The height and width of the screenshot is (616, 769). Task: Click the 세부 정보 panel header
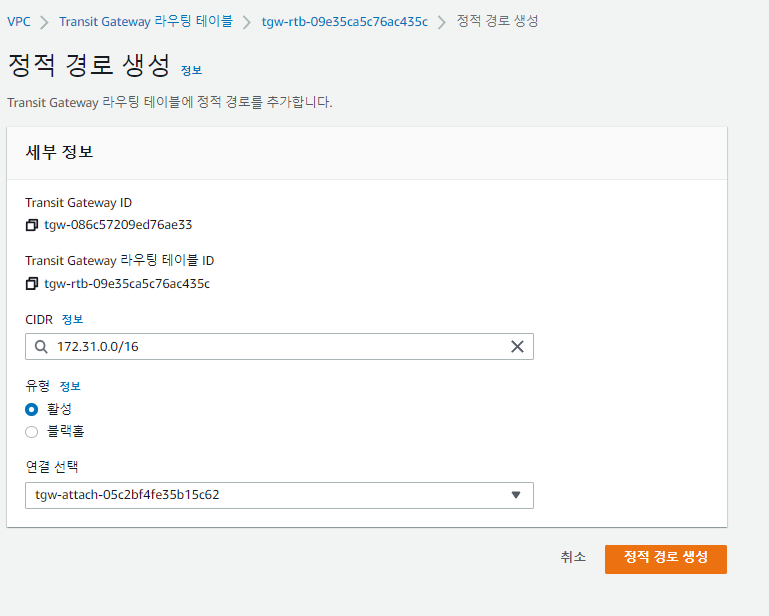(x=366, y=153)
